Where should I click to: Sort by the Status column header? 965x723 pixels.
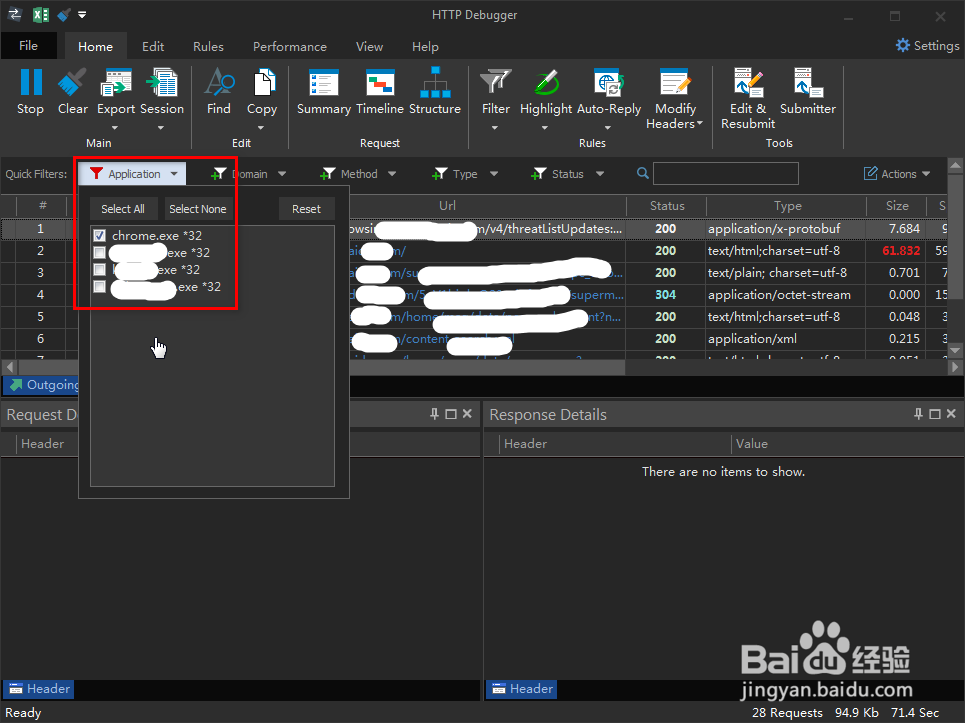(667, 206)
